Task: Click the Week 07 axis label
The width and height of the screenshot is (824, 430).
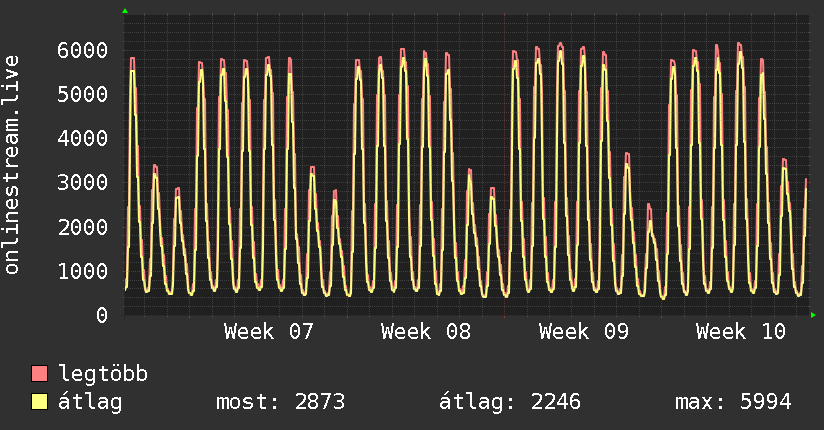Action: coord(269,332)
